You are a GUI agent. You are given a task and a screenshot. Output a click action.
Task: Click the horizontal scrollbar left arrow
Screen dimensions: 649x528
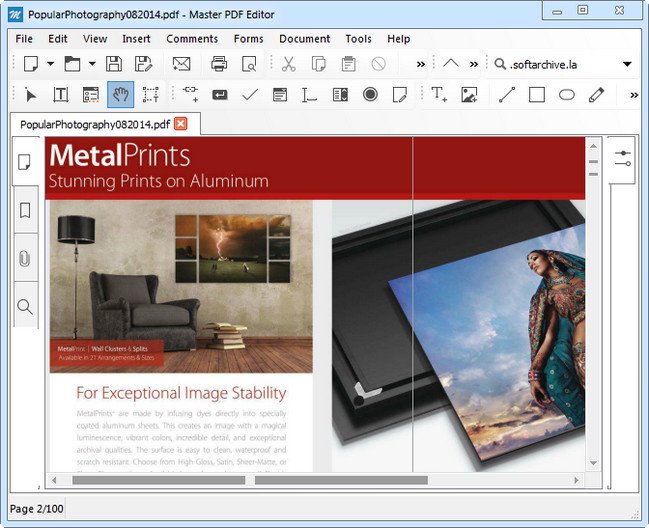click(x=54, y=480)
